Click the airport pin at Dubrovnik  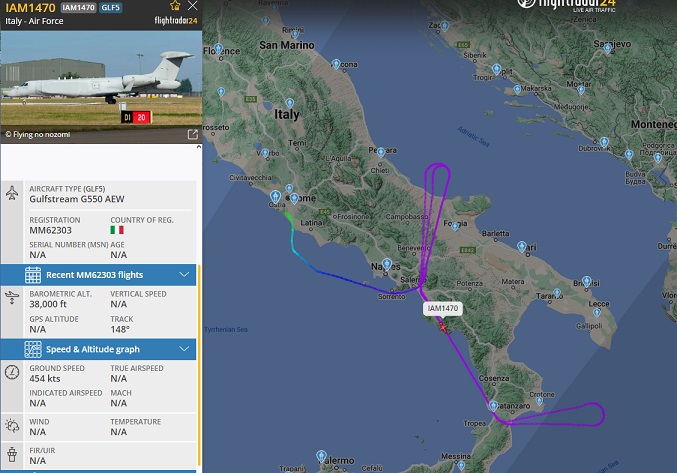pyautogui.click(x=604, y=142)
